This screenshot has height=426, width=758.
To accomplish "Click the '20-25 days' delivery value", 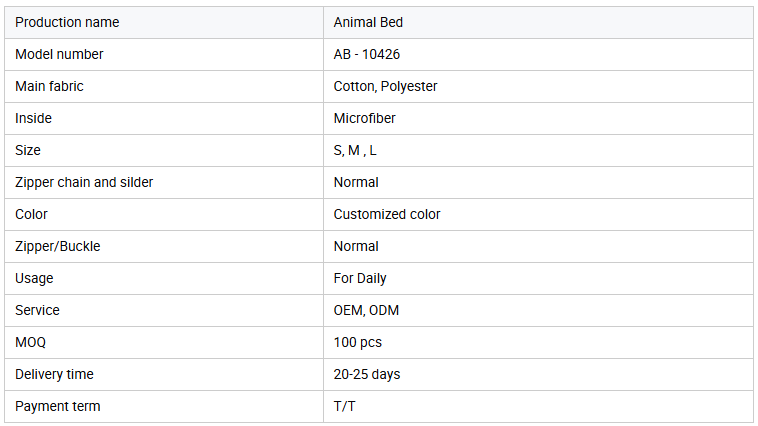I will [x=366, y=374].
